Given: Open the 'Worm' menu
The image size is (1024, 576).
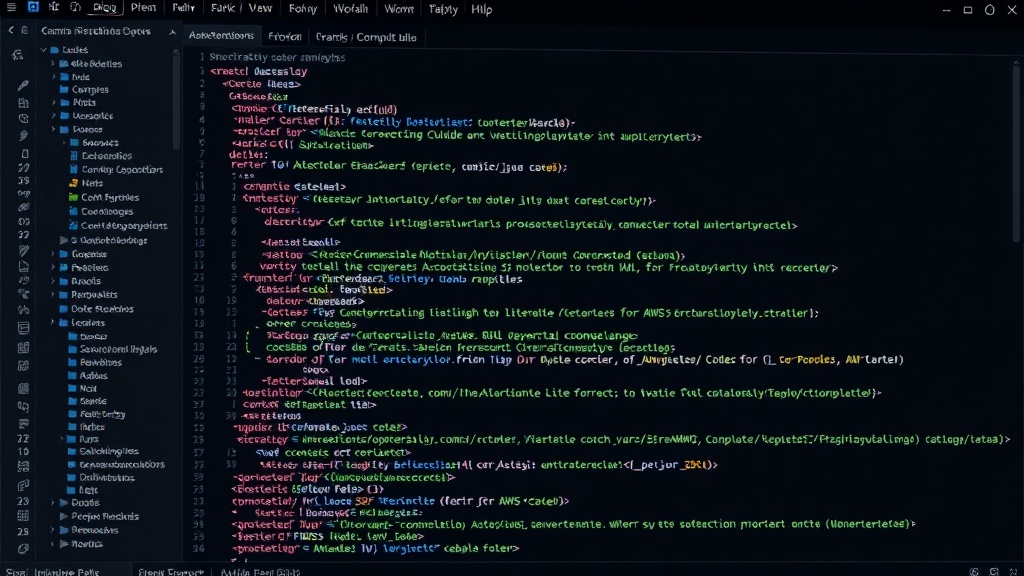Looking at the screenshot, I should pyautogui.click(x=399, y=9).
